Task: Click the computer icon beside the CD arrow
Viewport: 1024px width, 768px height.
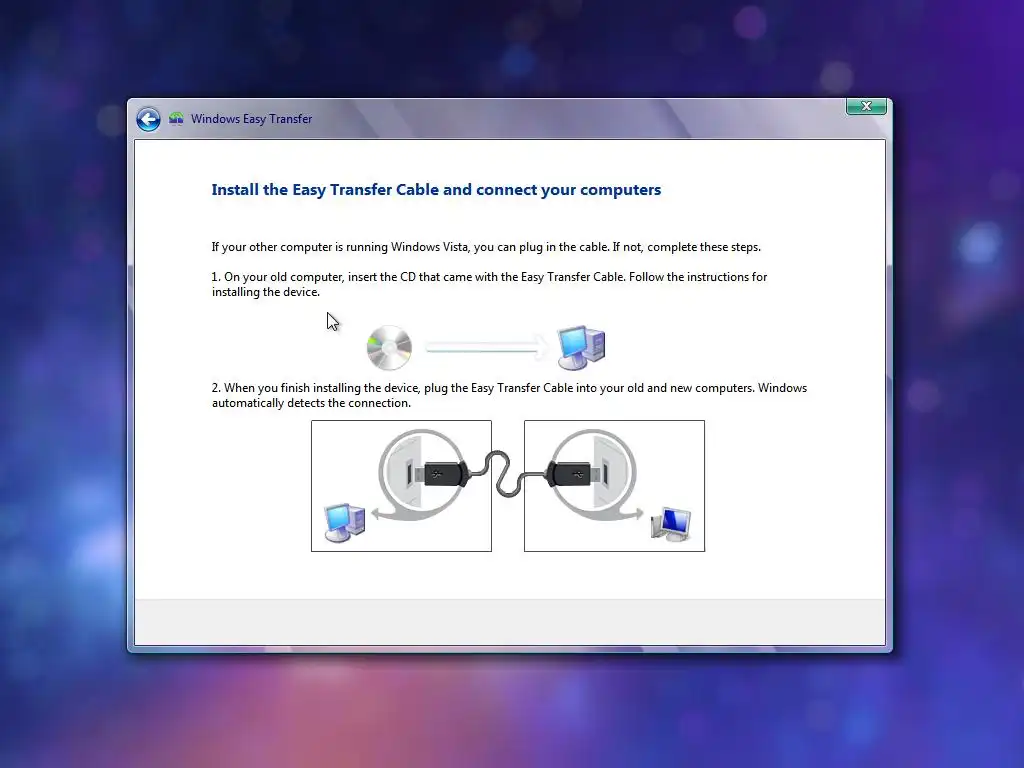Action: pyautogui.click(x=581, y=347)
